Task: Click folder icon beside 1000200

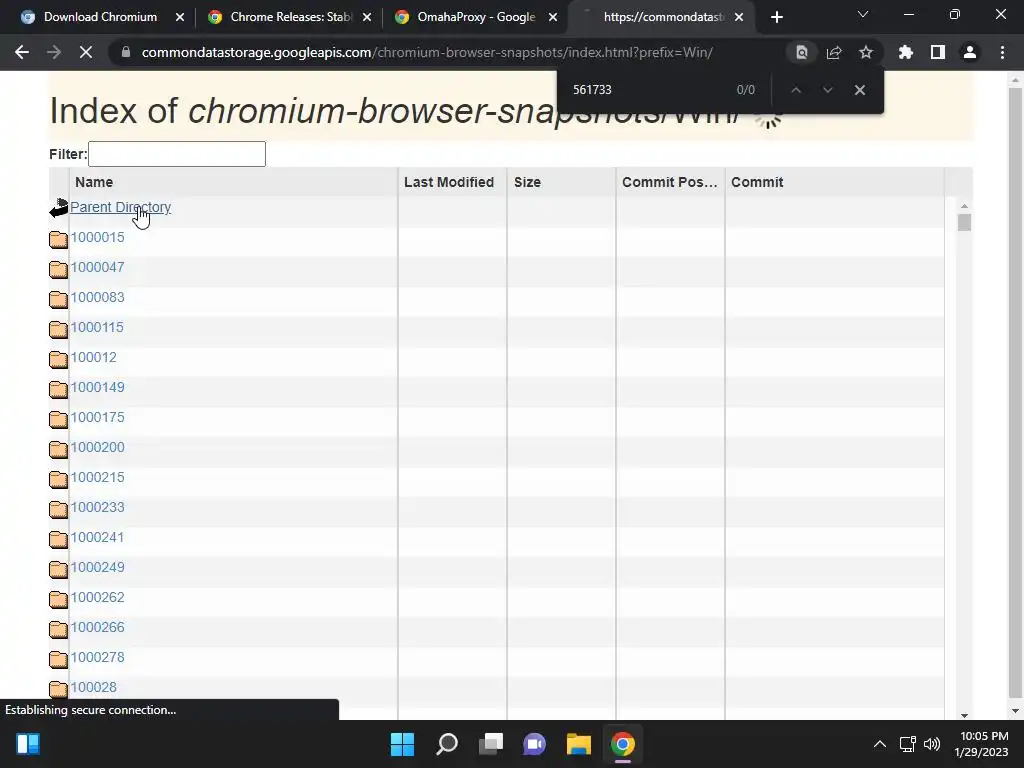Action: pyautogui.click(x=58, y=449)
